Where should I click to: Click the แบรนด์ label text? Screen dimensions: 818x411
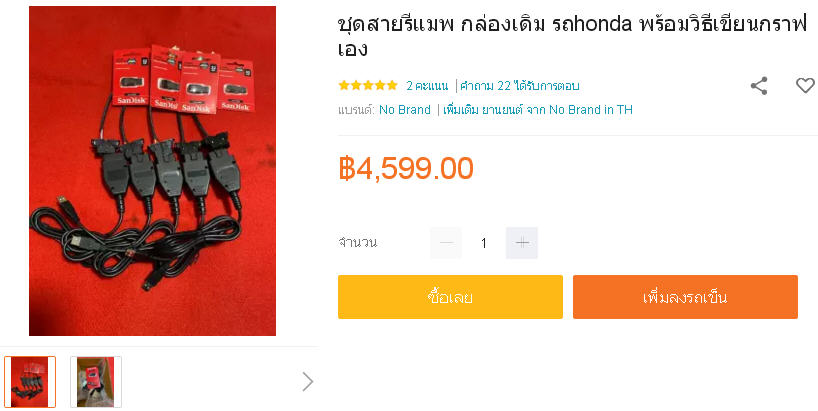[356, 110]
